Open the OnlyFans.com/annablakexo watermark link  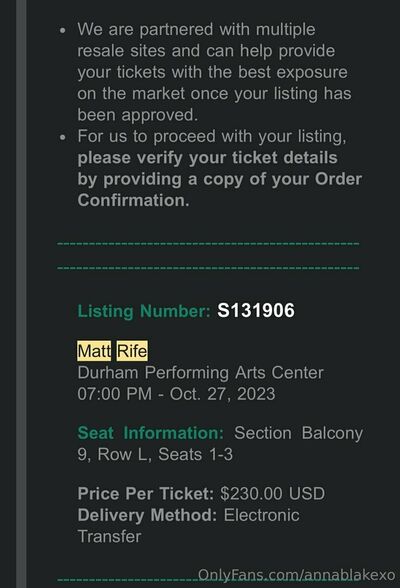point(296,575)
